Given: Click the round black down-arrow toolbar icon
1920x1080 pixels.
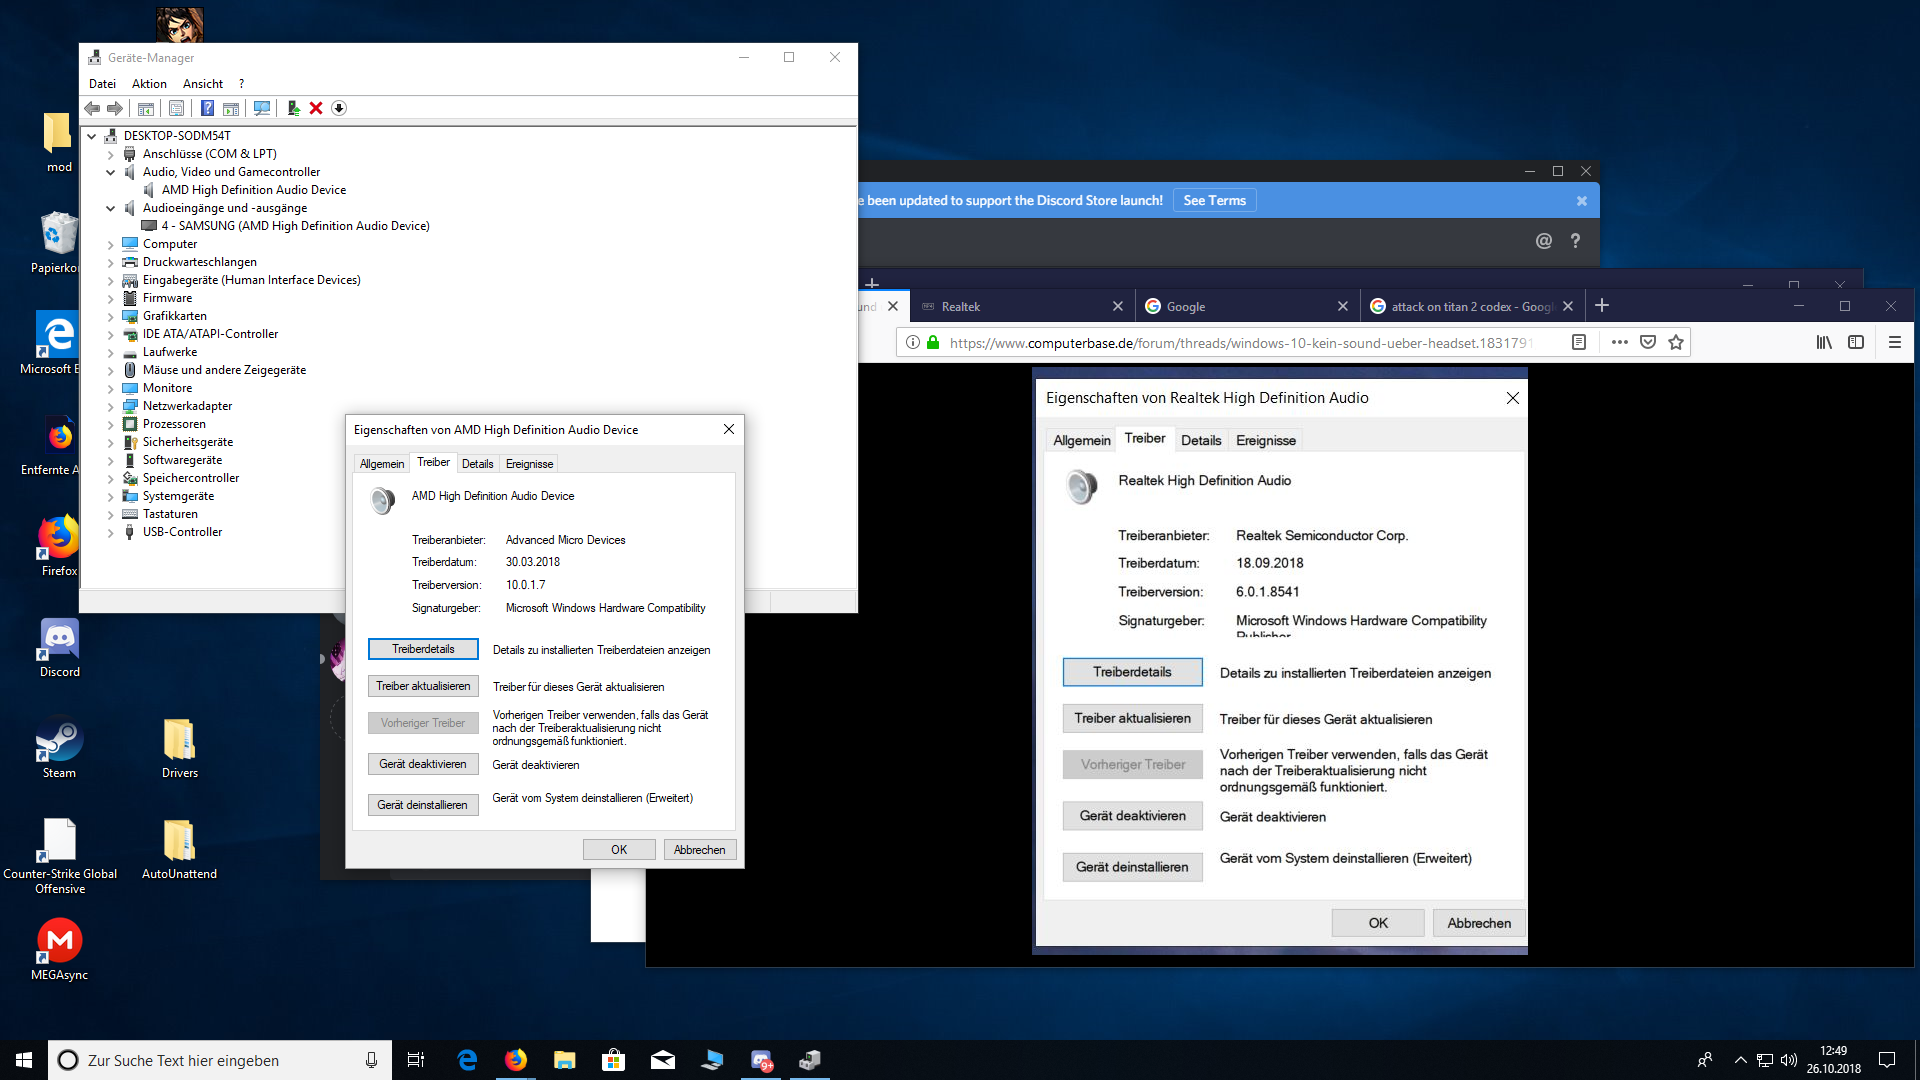Looking at the screenshot, I should tap(339, 108).
